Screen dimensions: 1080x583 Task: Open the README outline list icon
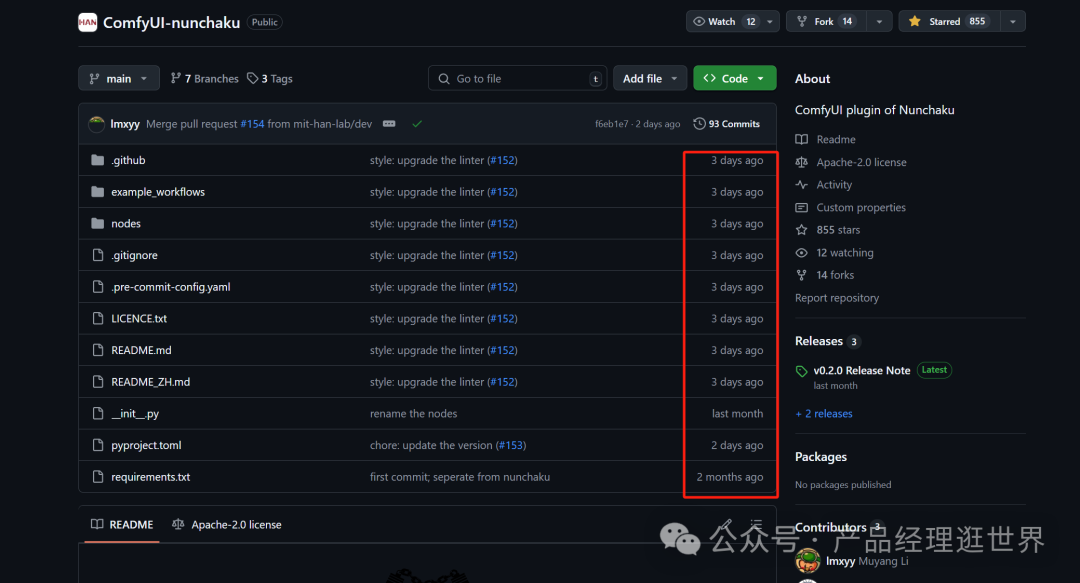756,524
